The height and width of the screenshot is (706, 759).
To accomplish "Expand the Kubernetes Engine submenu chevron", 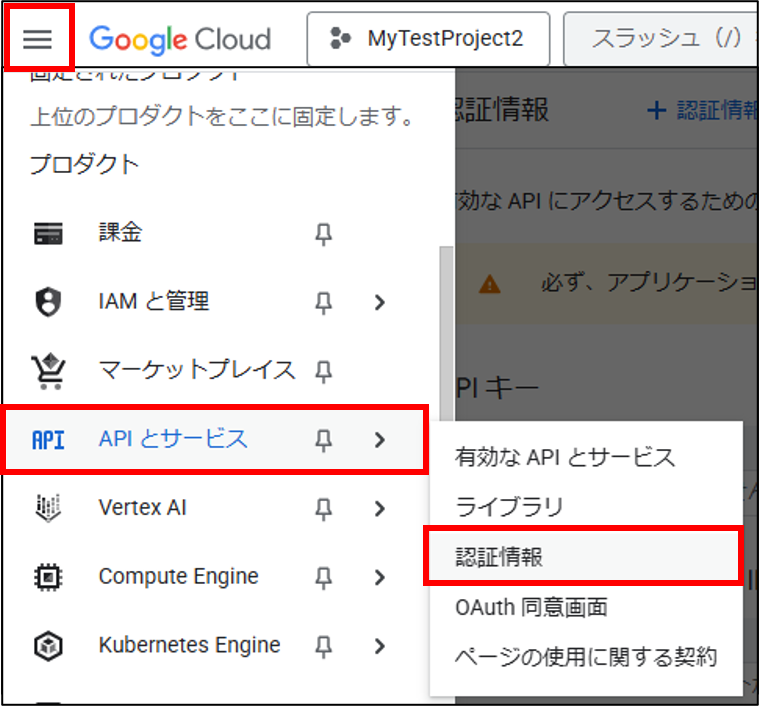I will click(x=380, y=646).
